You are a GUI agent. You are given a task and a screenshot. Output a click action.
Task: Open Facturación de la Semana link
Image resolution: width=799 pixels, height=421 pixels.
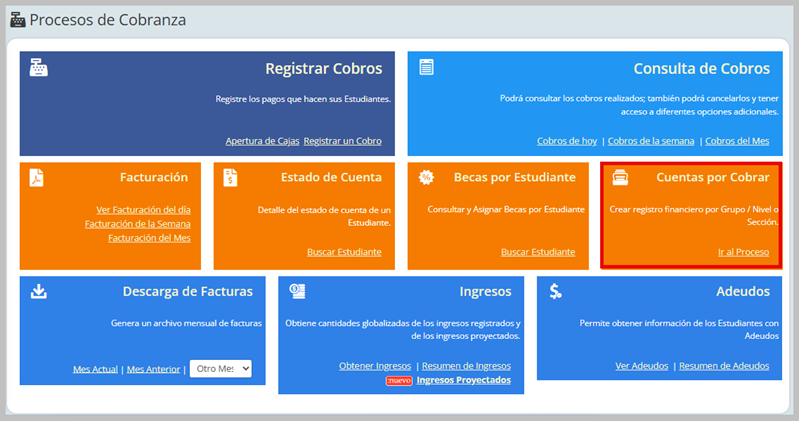tap(137, 224)
